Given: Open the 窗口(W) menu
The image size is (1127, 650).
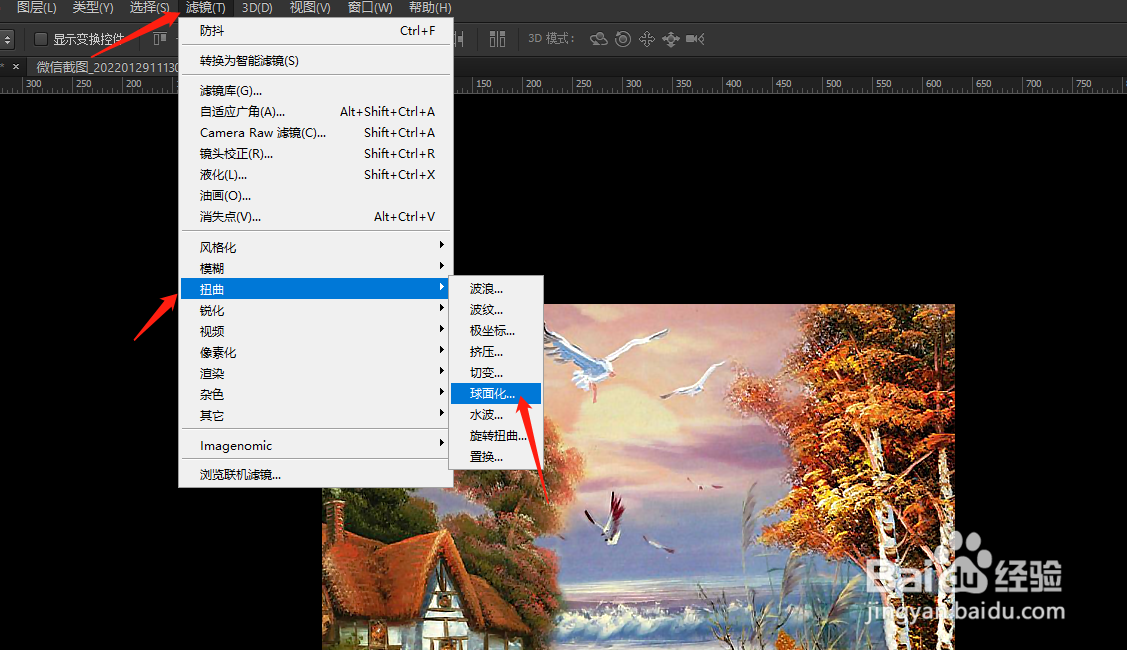Looking at the screenshot, I should 369,8.
